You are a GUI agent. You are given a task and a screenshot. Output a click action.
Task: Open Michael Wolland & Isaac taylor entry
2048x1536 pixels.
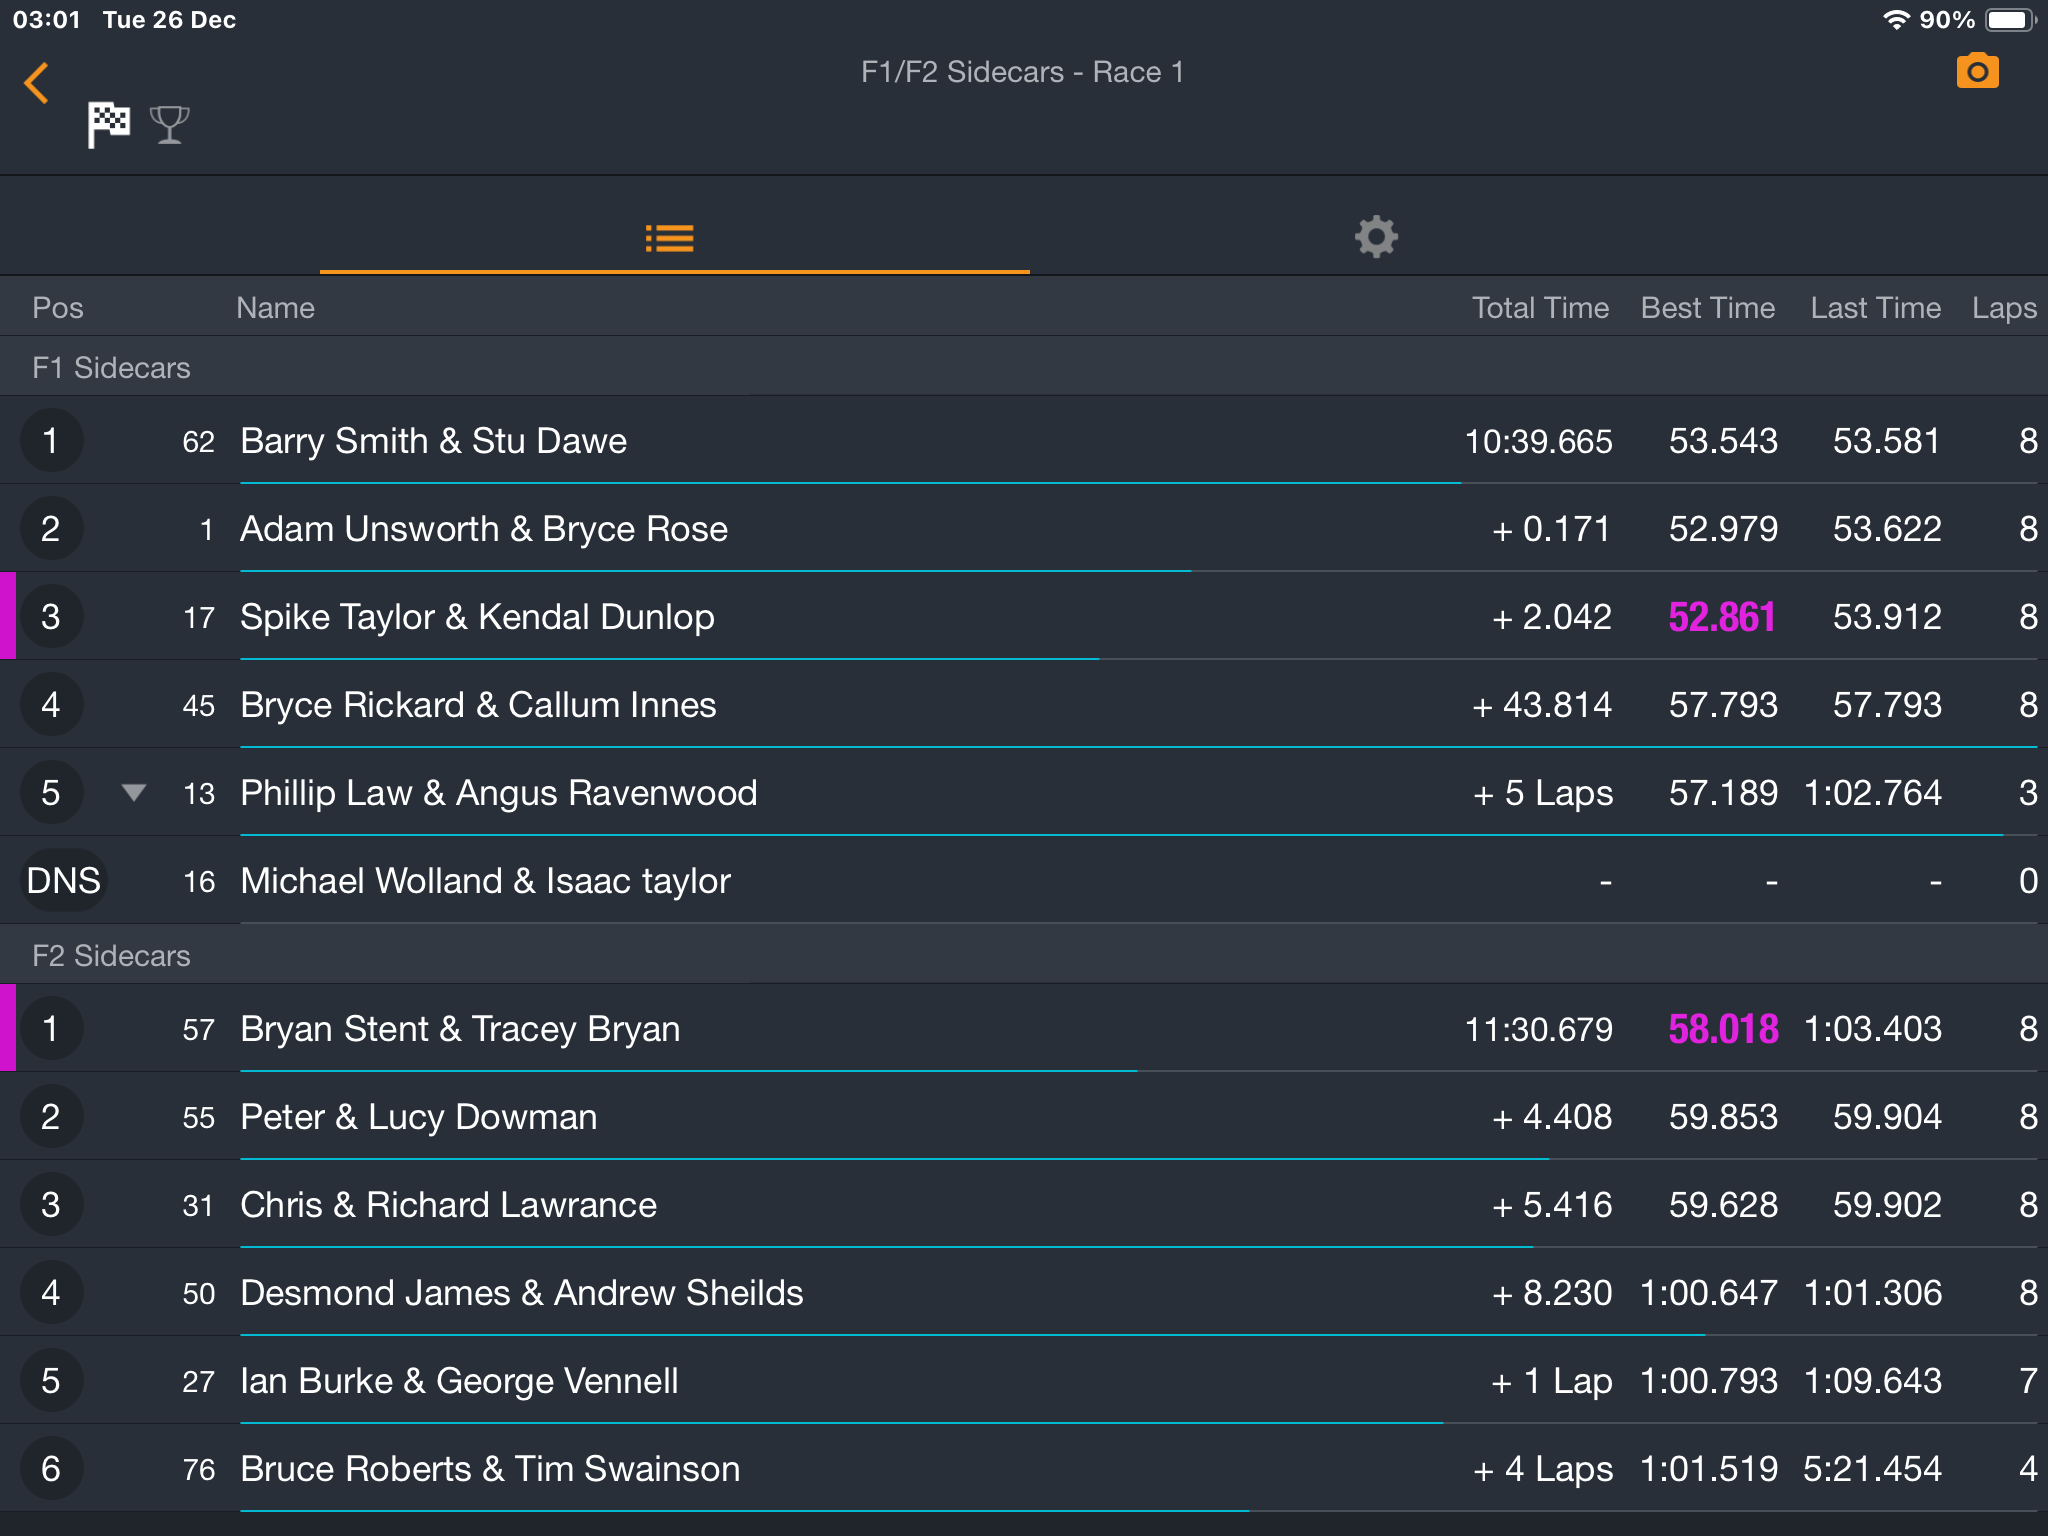click(x=1024, y=881)
